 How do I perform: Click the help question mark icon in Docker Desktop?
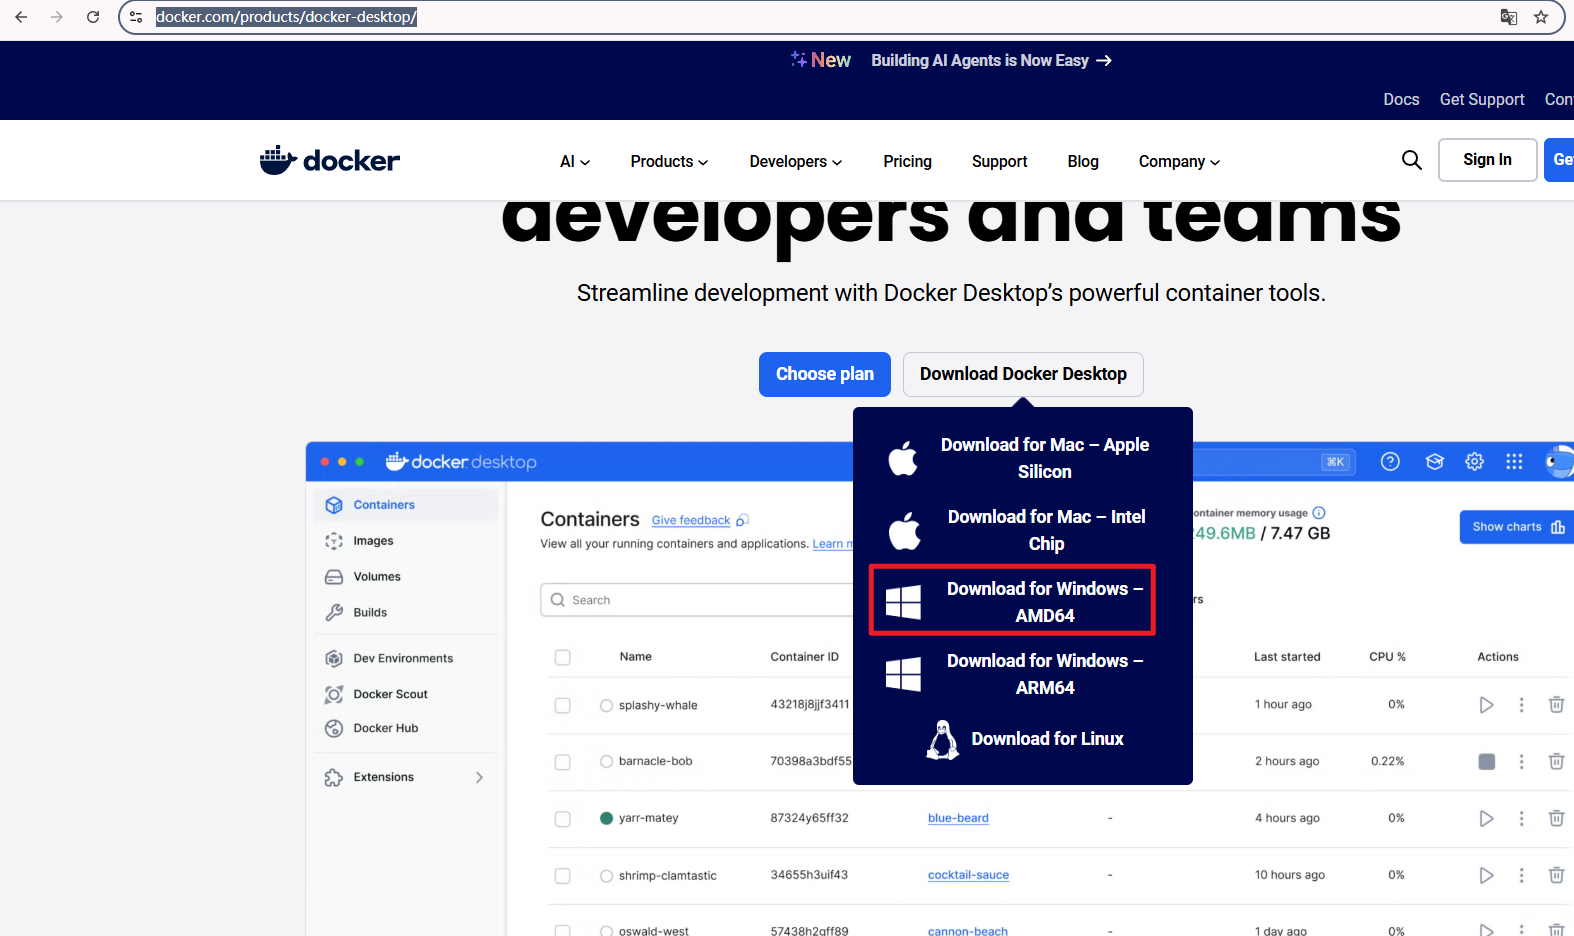[1390, 461]
